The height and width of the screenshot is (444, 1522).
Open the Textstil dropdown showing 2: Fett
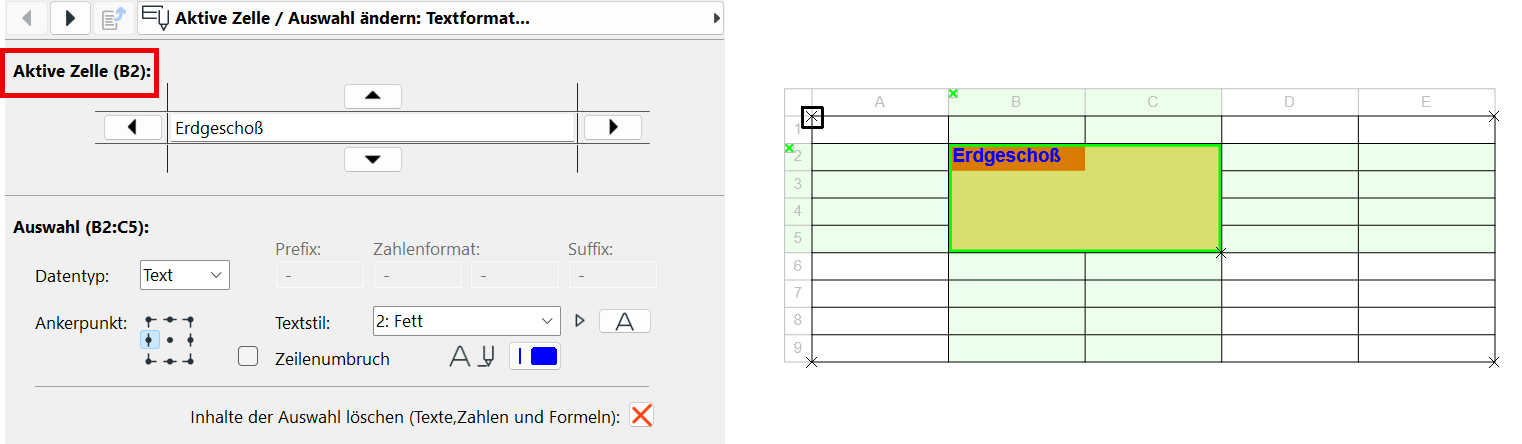466,321
